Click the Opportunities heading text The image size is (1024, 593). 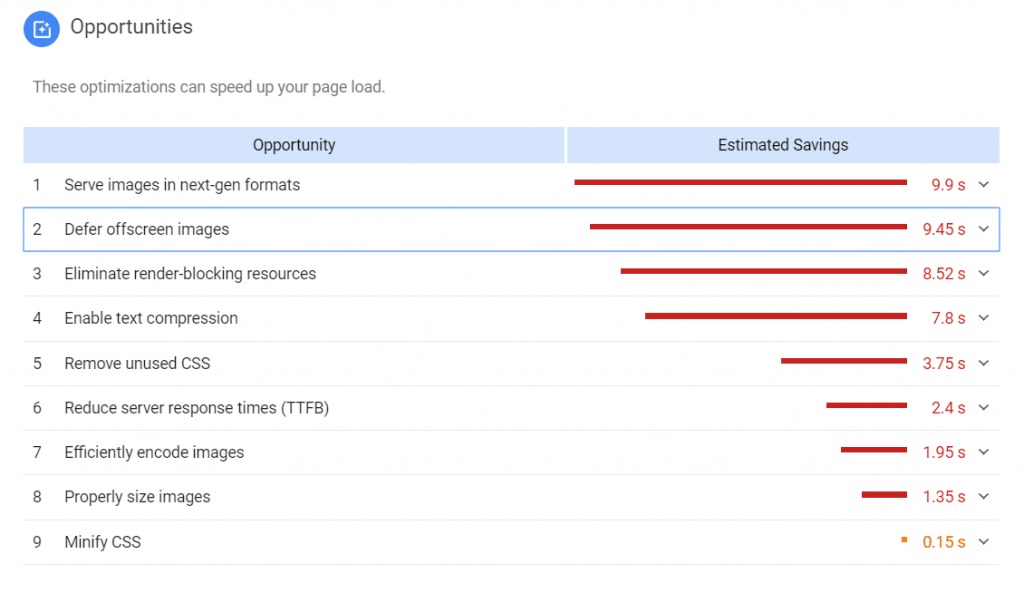pyautogui.click(x=131, y=27)
